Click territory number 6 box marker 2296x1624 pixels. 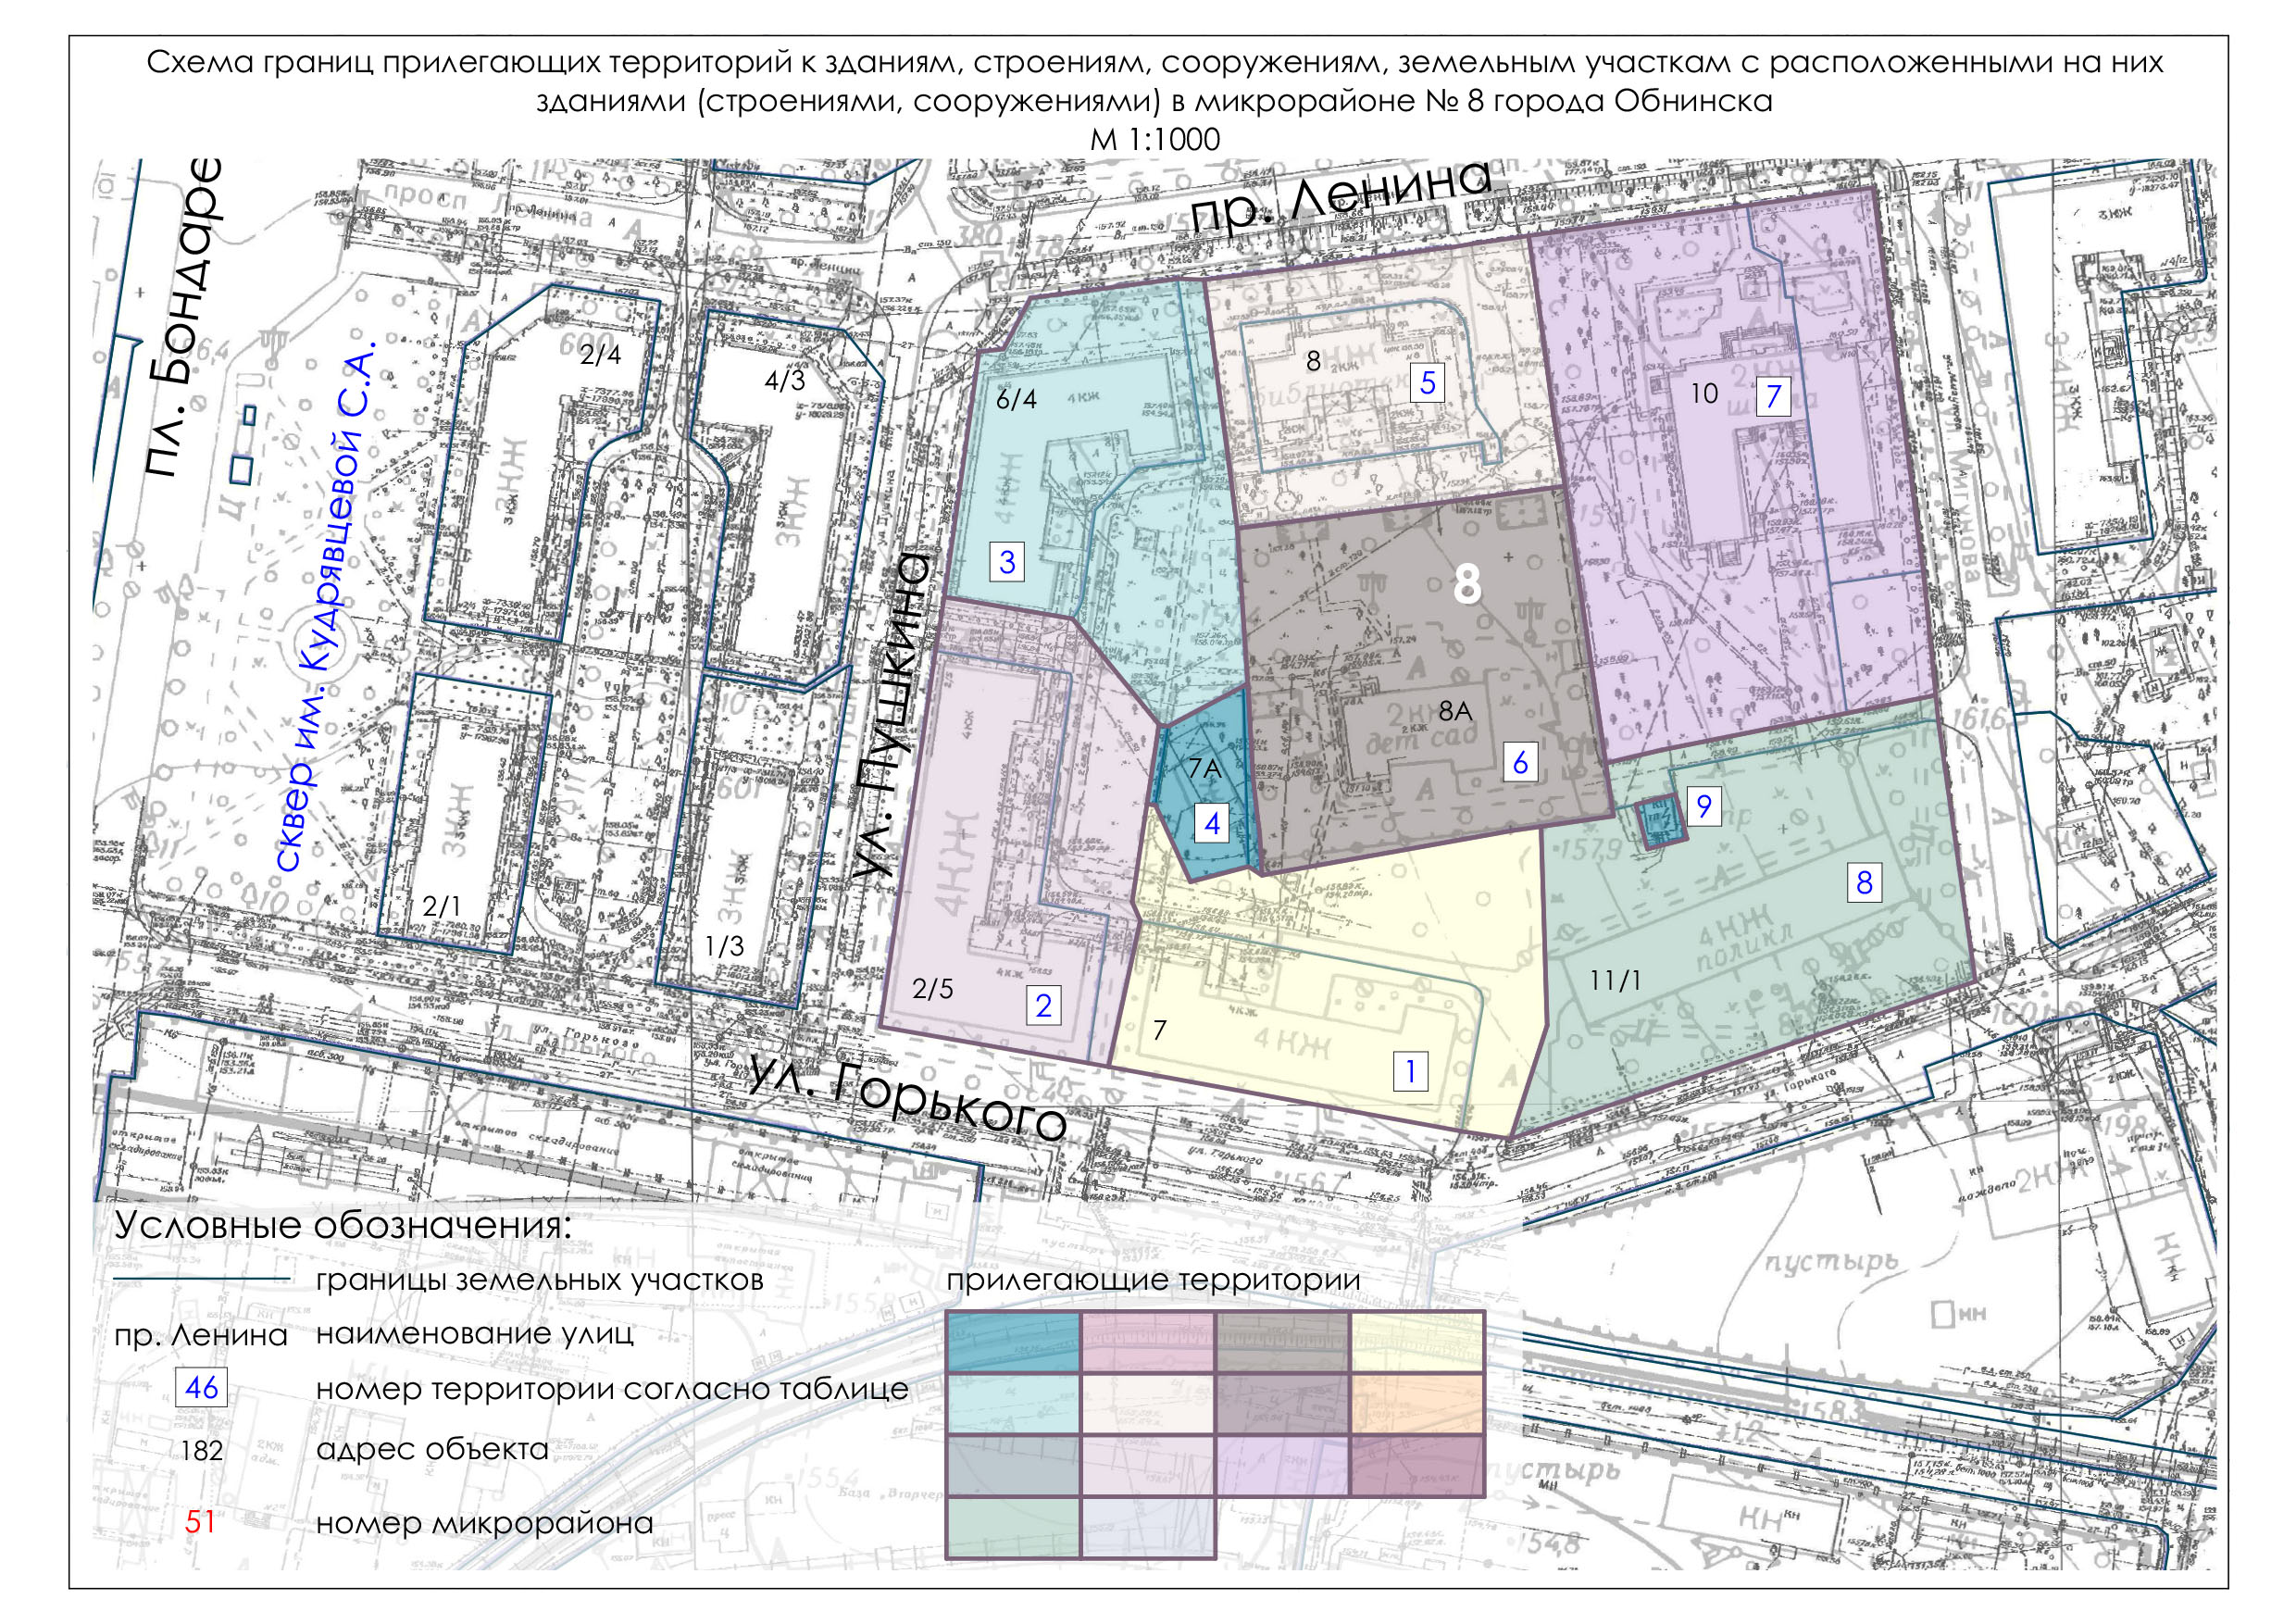1520,763
